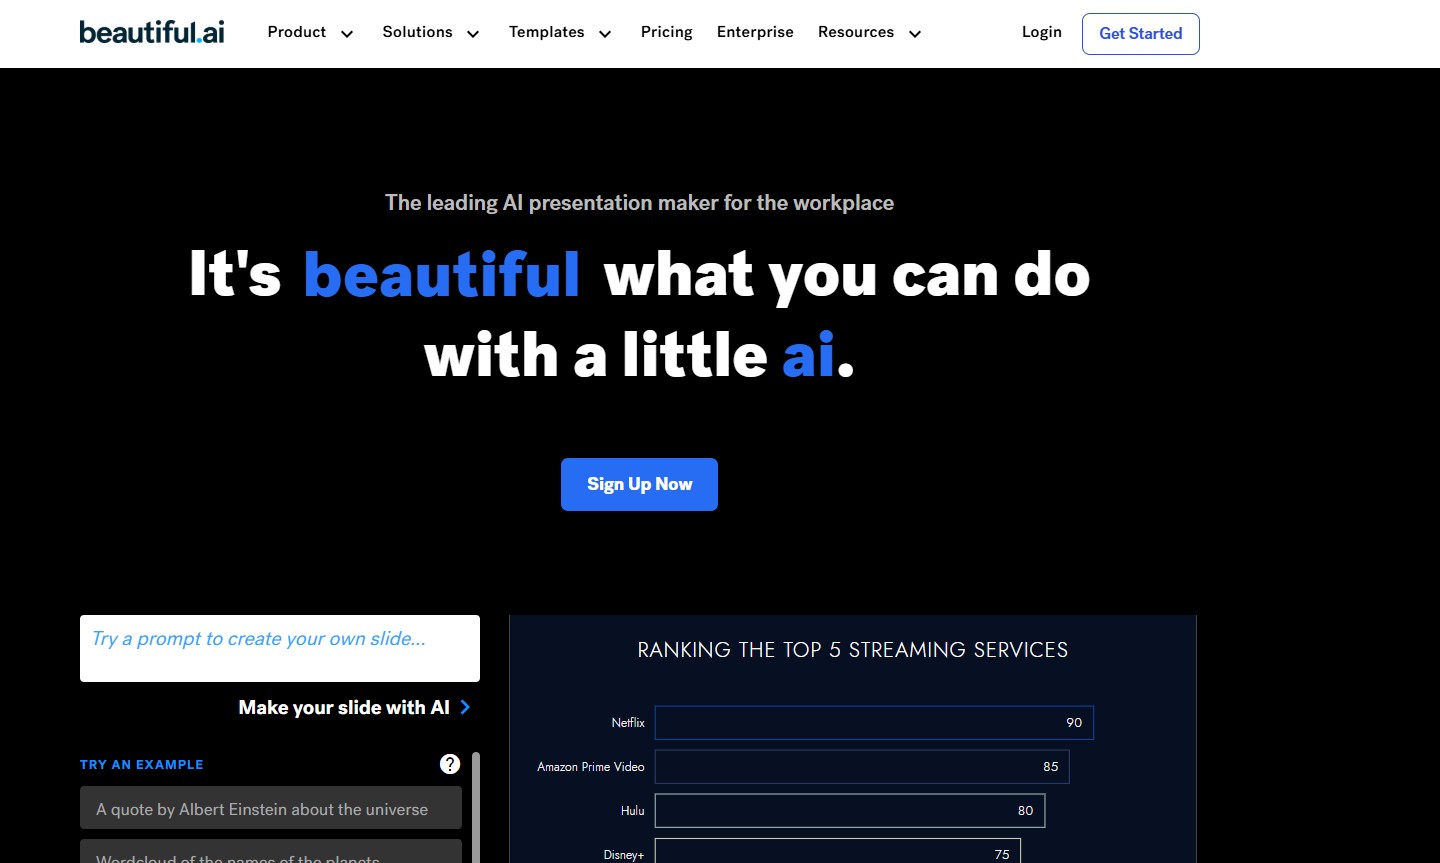Click the beautiful.ai logo

tap(152, 33)
